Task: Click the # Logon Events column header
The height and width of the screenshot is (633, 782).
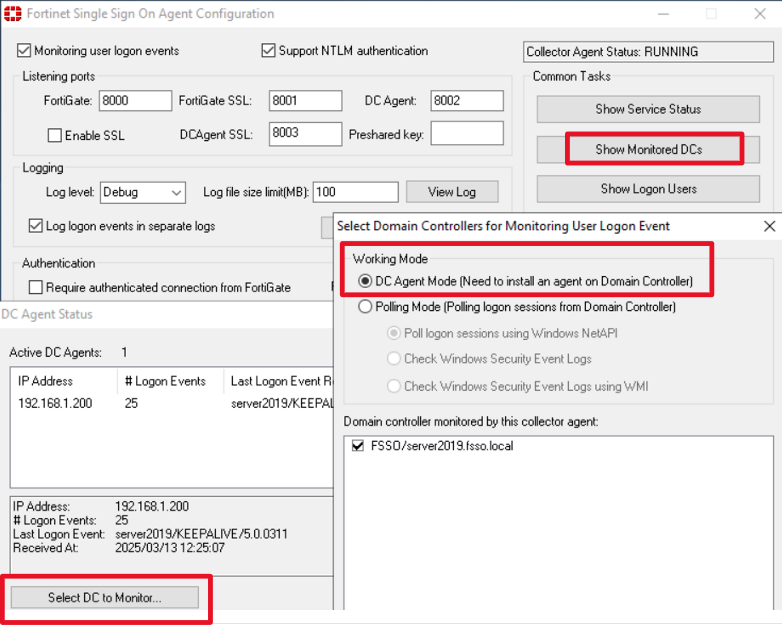Action: tap(171, 381)
